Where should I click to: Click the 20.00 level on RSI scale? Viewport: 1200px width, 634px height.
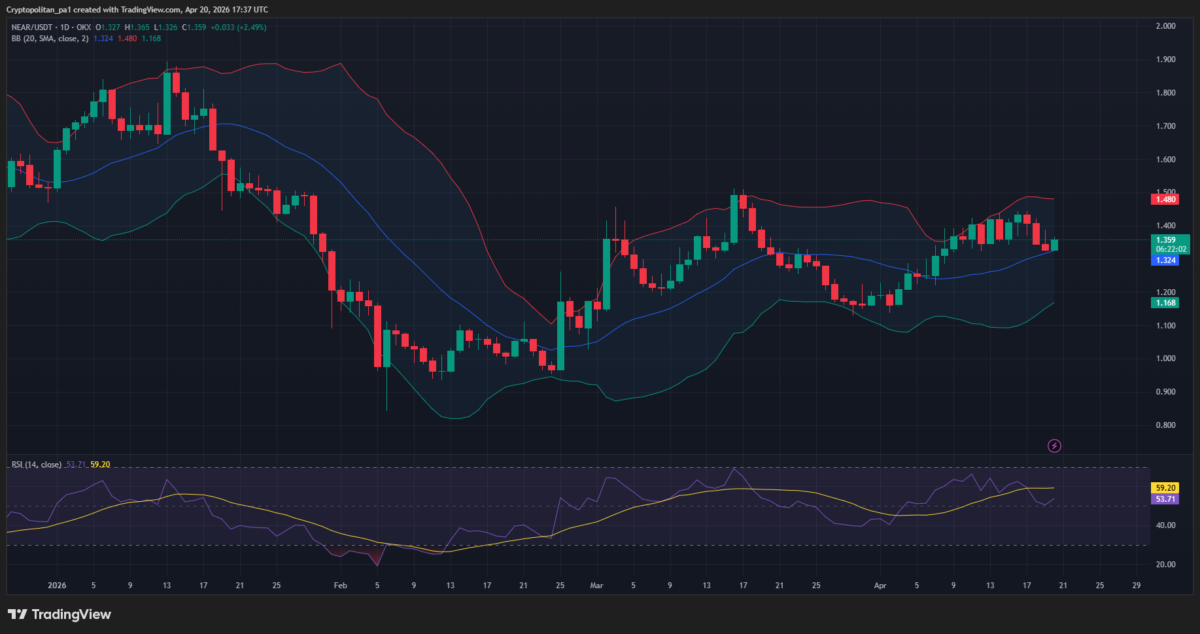click(1164, 564)
